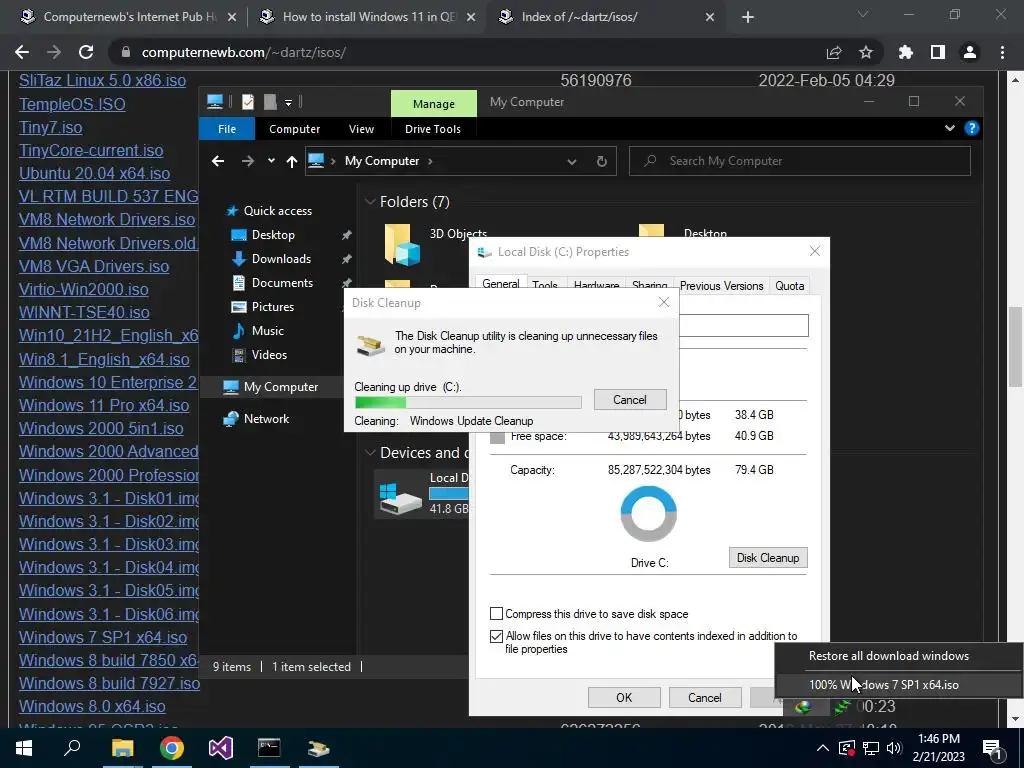Choose Restore all download windows
Screen dimensions: 1024x768
point(889,656)
